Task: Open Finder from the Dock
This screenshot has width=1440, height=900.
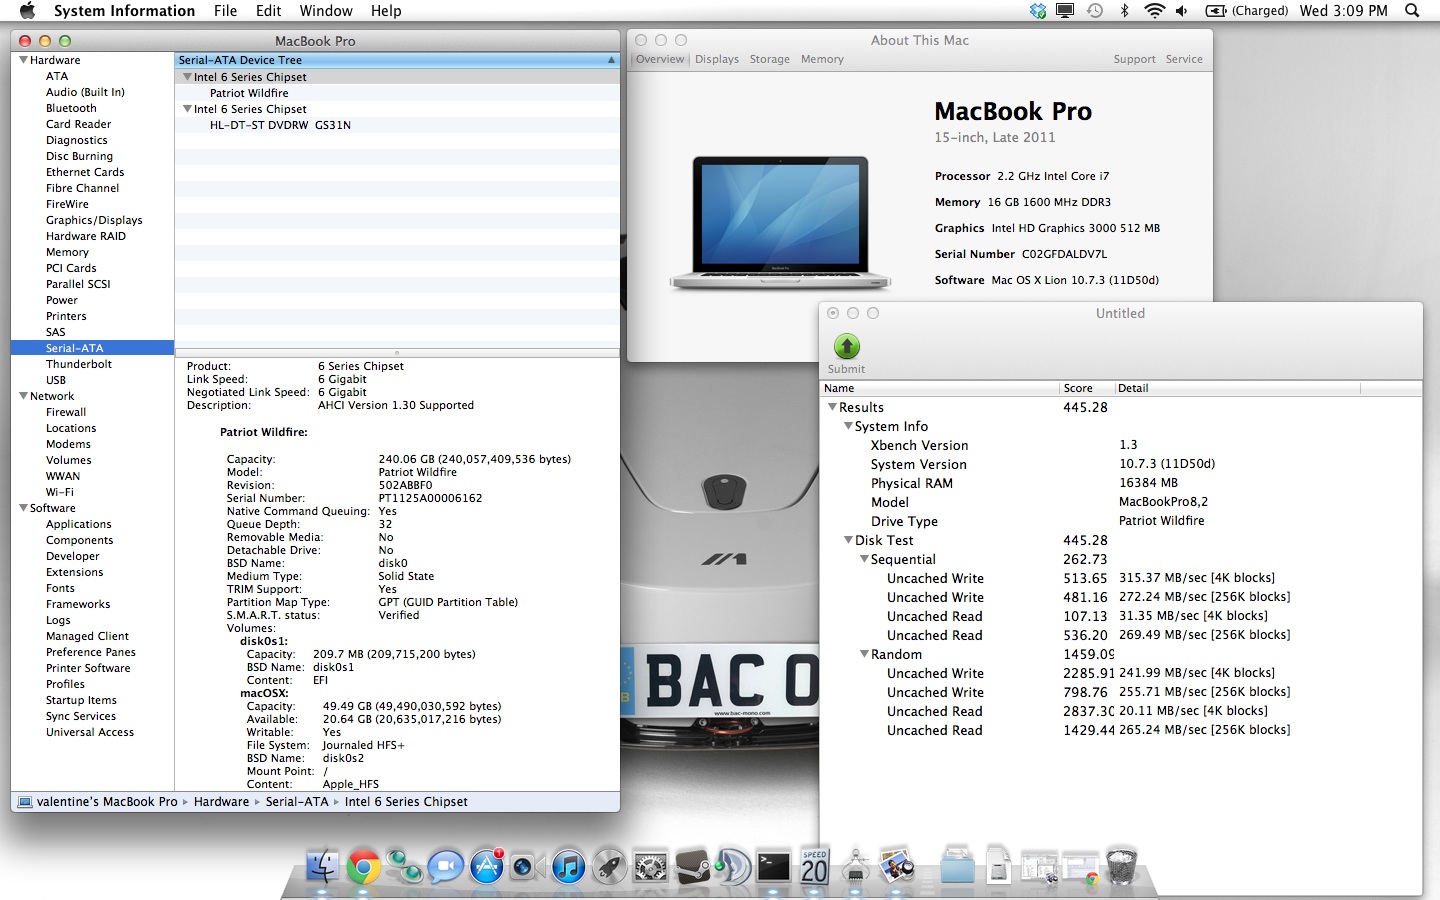Action: coord(322,866)
